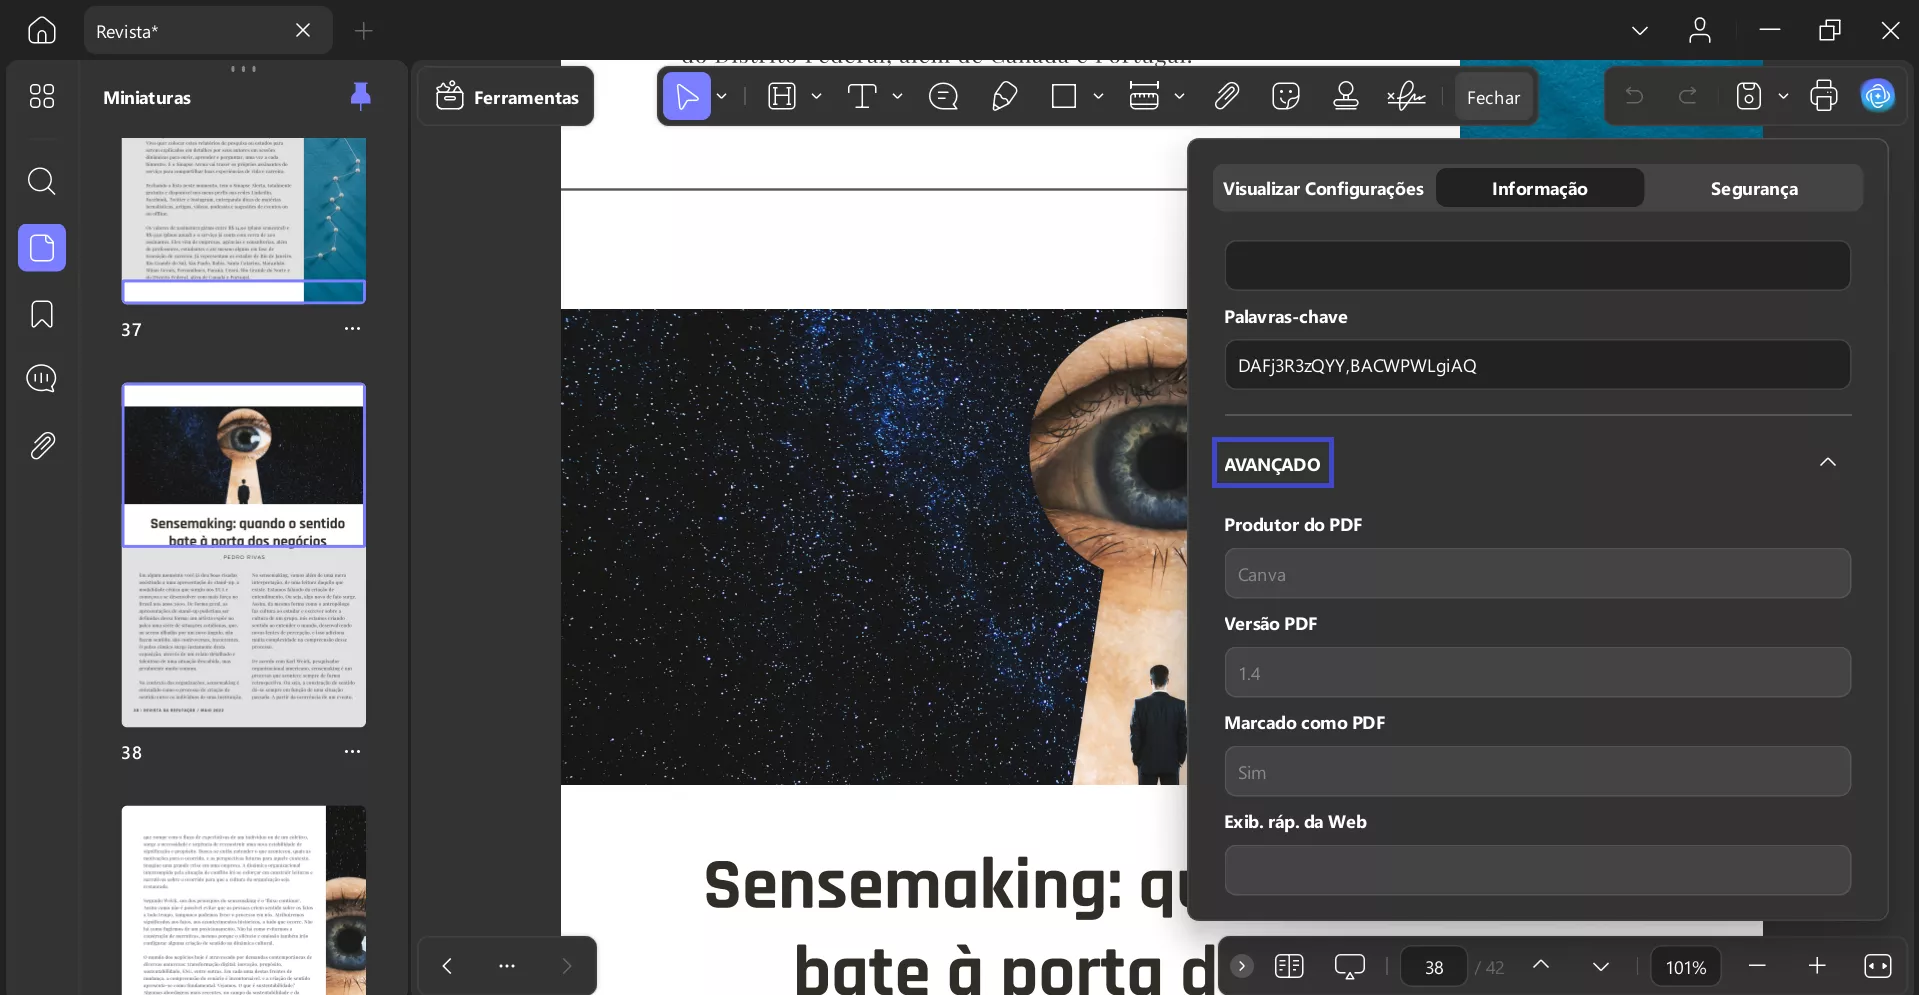The width and height of the screenshot is (1919, 995).
Task: Open the thumbnails grid panel icon
Action: (x=41, y=96)
